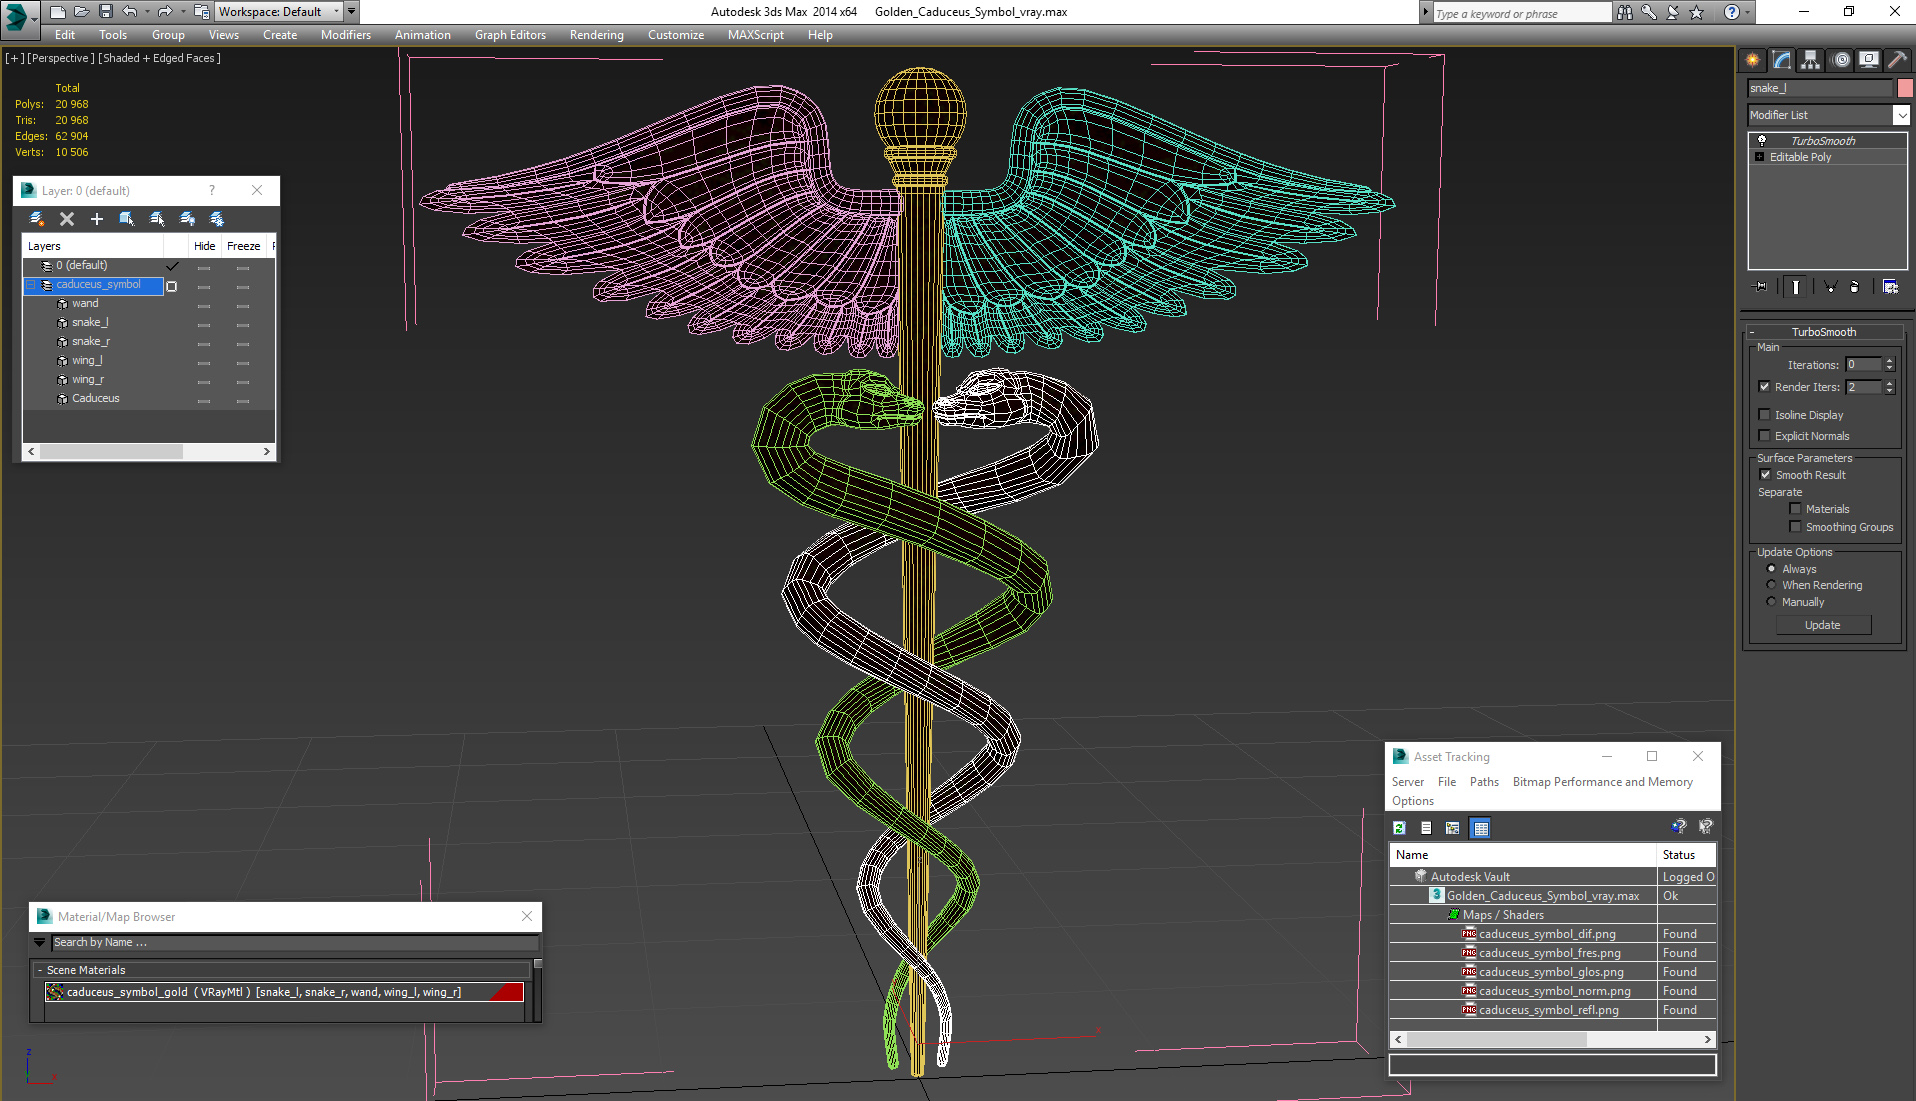
Task: Toggle TurboSmooth modifier lightbulb on/off
Action: click(x=1762, y=141)
